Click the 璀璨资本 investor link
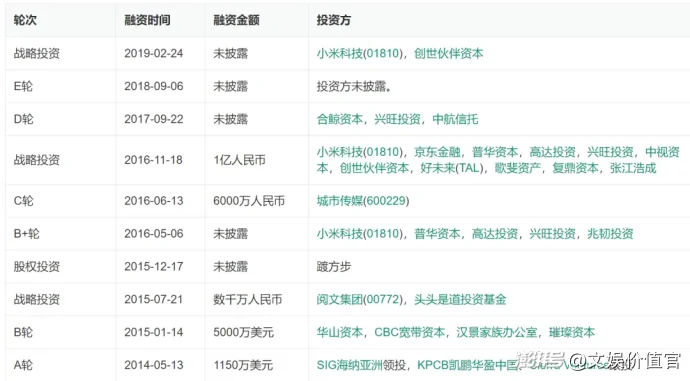 point(572,332)
